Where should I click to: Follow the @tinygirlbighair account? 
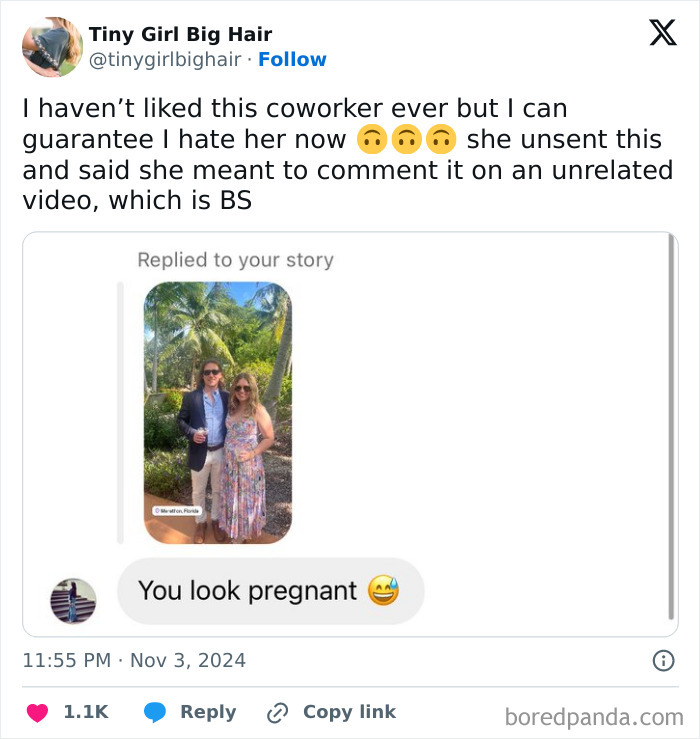tap(292, 60)
